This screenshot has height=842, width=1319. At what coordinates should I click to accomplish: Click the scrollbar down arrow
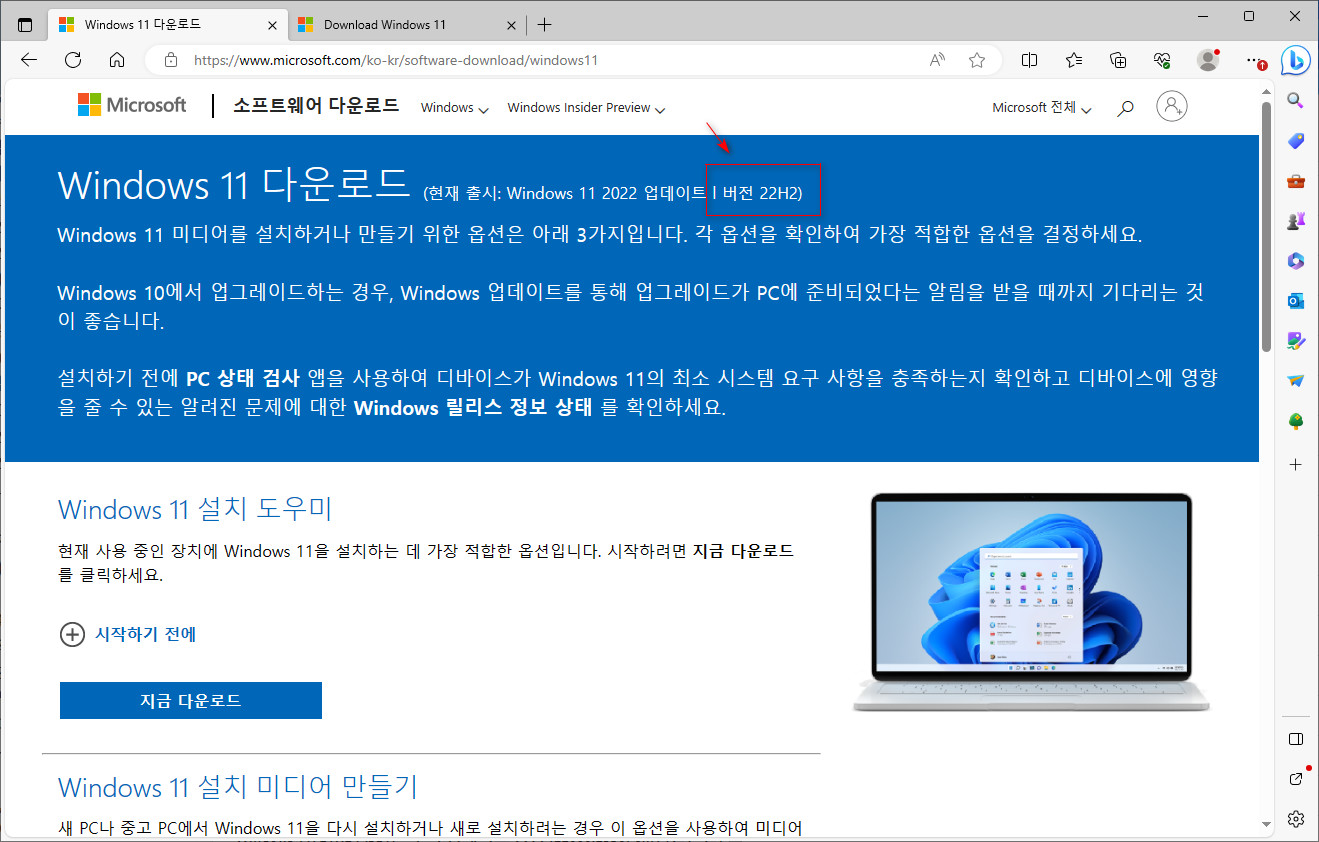point(1267,825)
